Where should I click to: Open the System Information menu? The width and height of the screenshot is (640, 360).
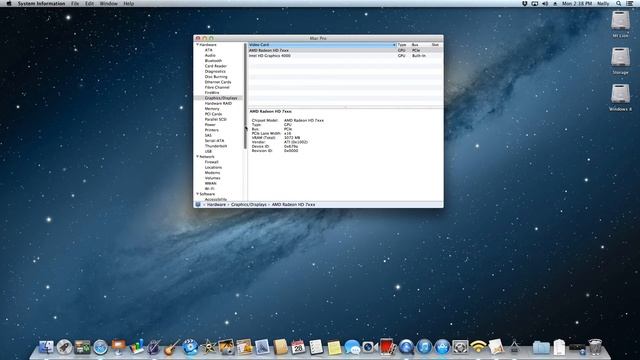point(41,4)
